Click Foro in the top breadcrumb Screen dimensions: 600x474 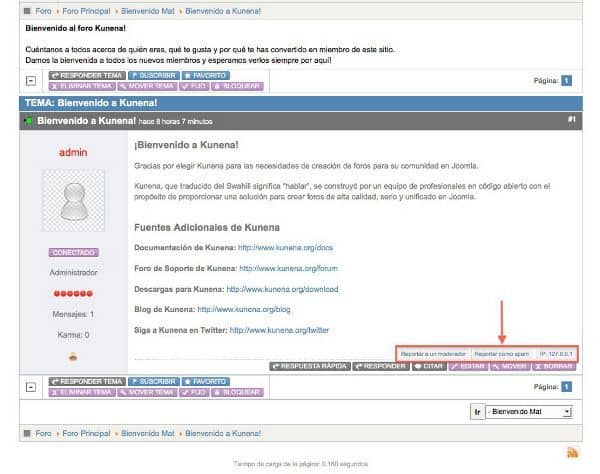click(x=43, y=11)
